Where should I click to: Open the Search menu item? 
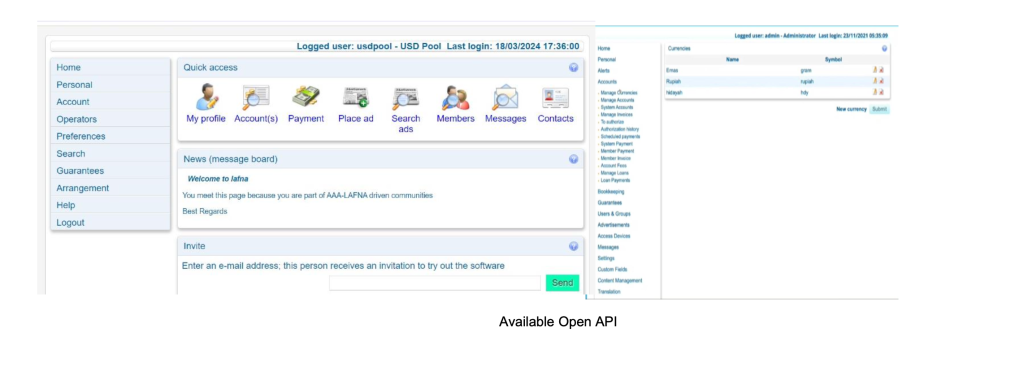[110, 153]
